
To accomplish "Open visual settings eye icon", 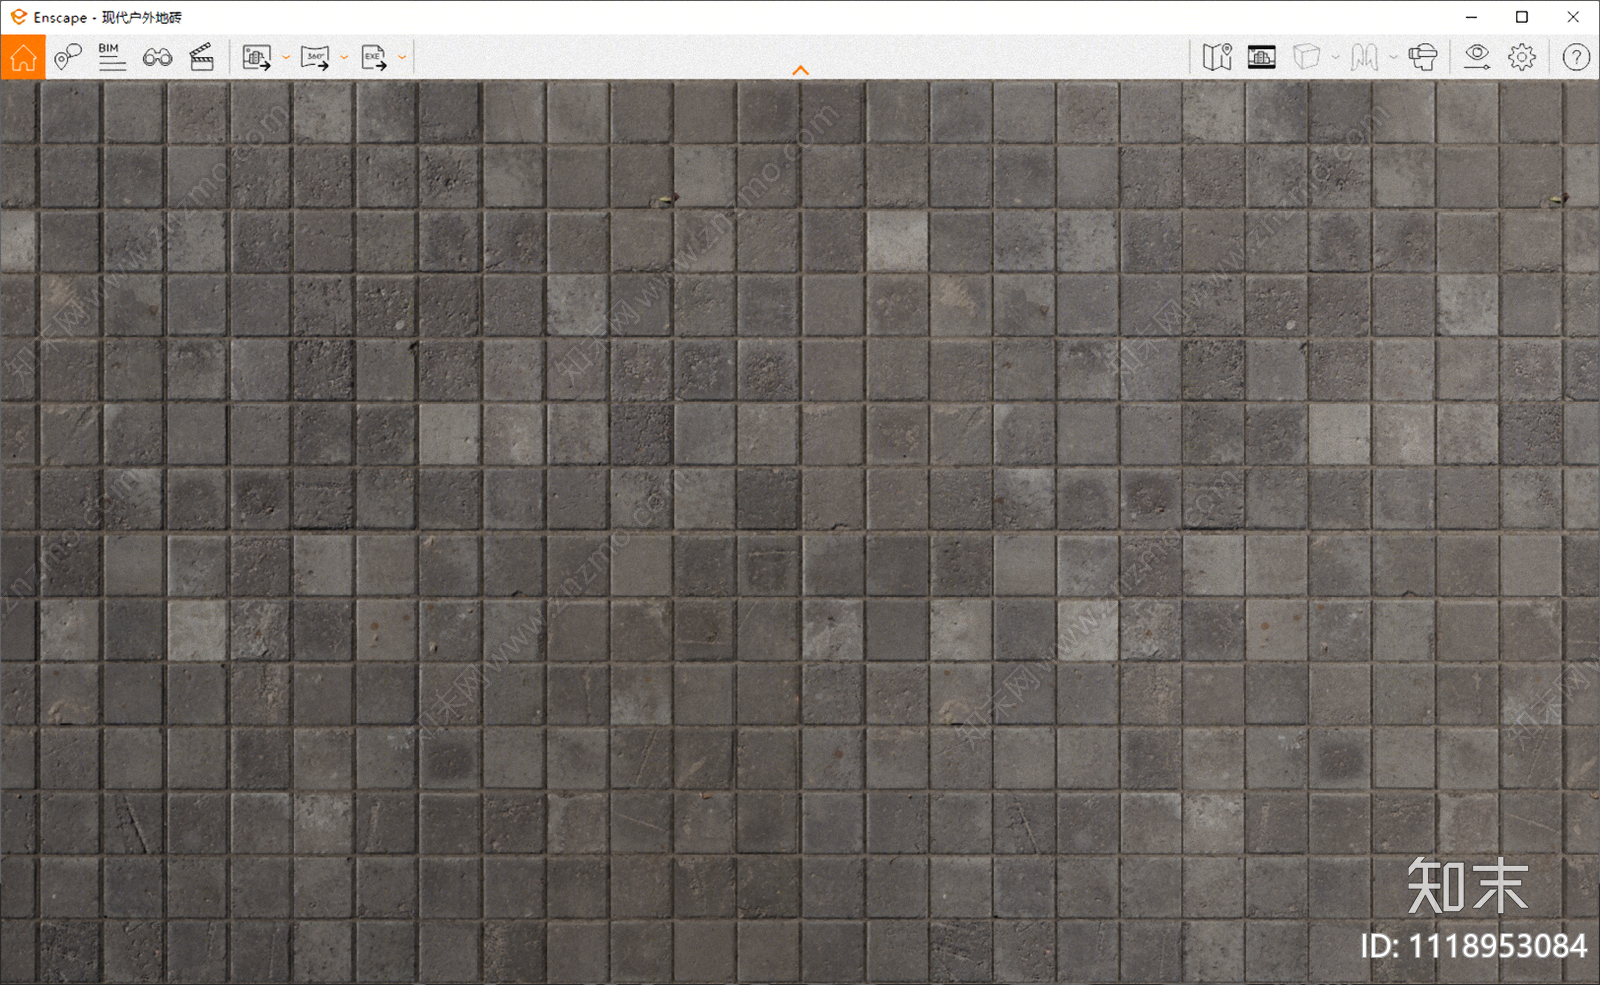I will (x=1477, y=57).
